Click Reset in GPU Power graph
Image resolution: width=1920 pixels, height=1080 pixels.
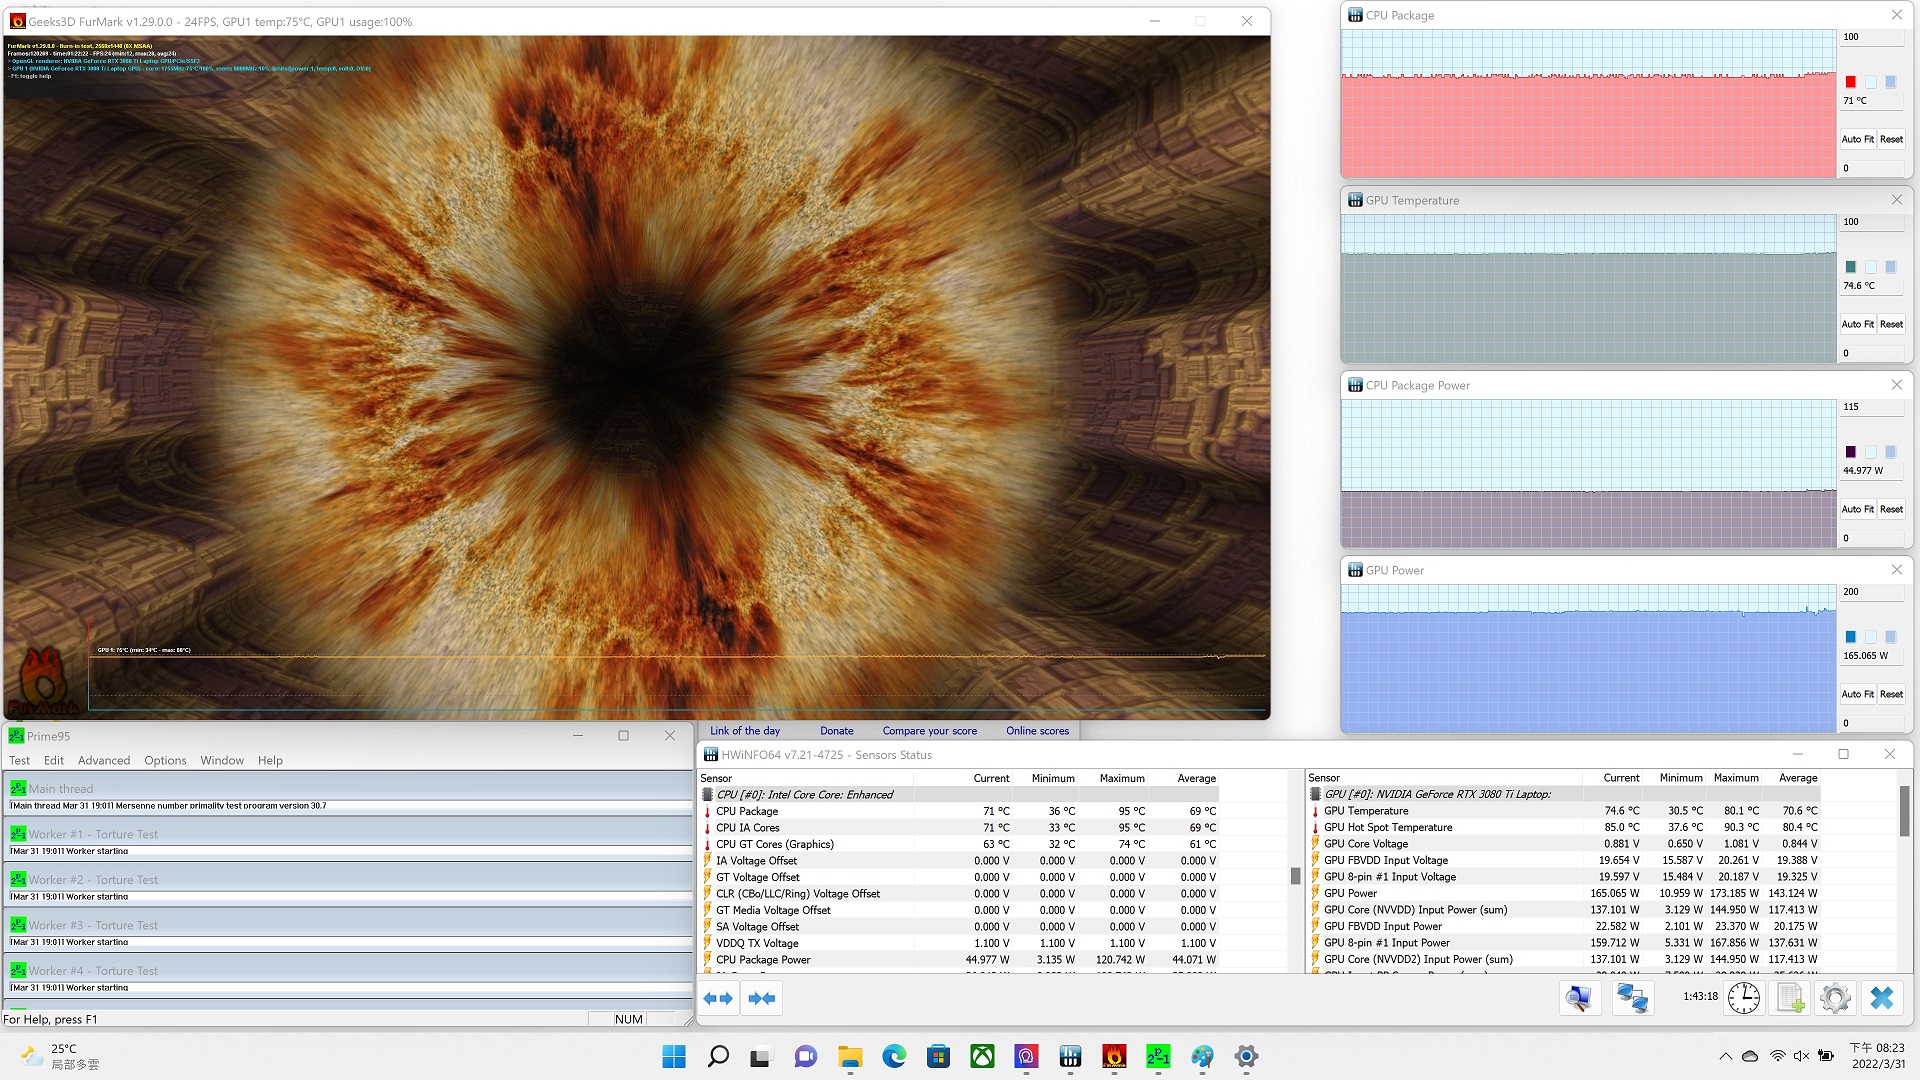pos(1891,694)
